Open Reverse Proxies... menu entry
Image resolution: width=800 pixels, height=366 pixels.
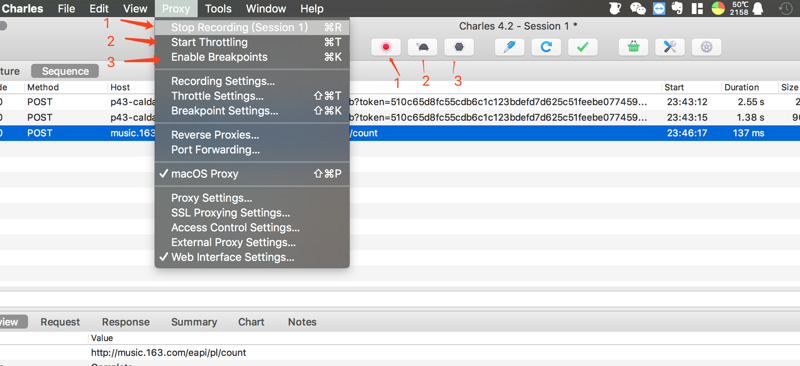pos(252,135)
